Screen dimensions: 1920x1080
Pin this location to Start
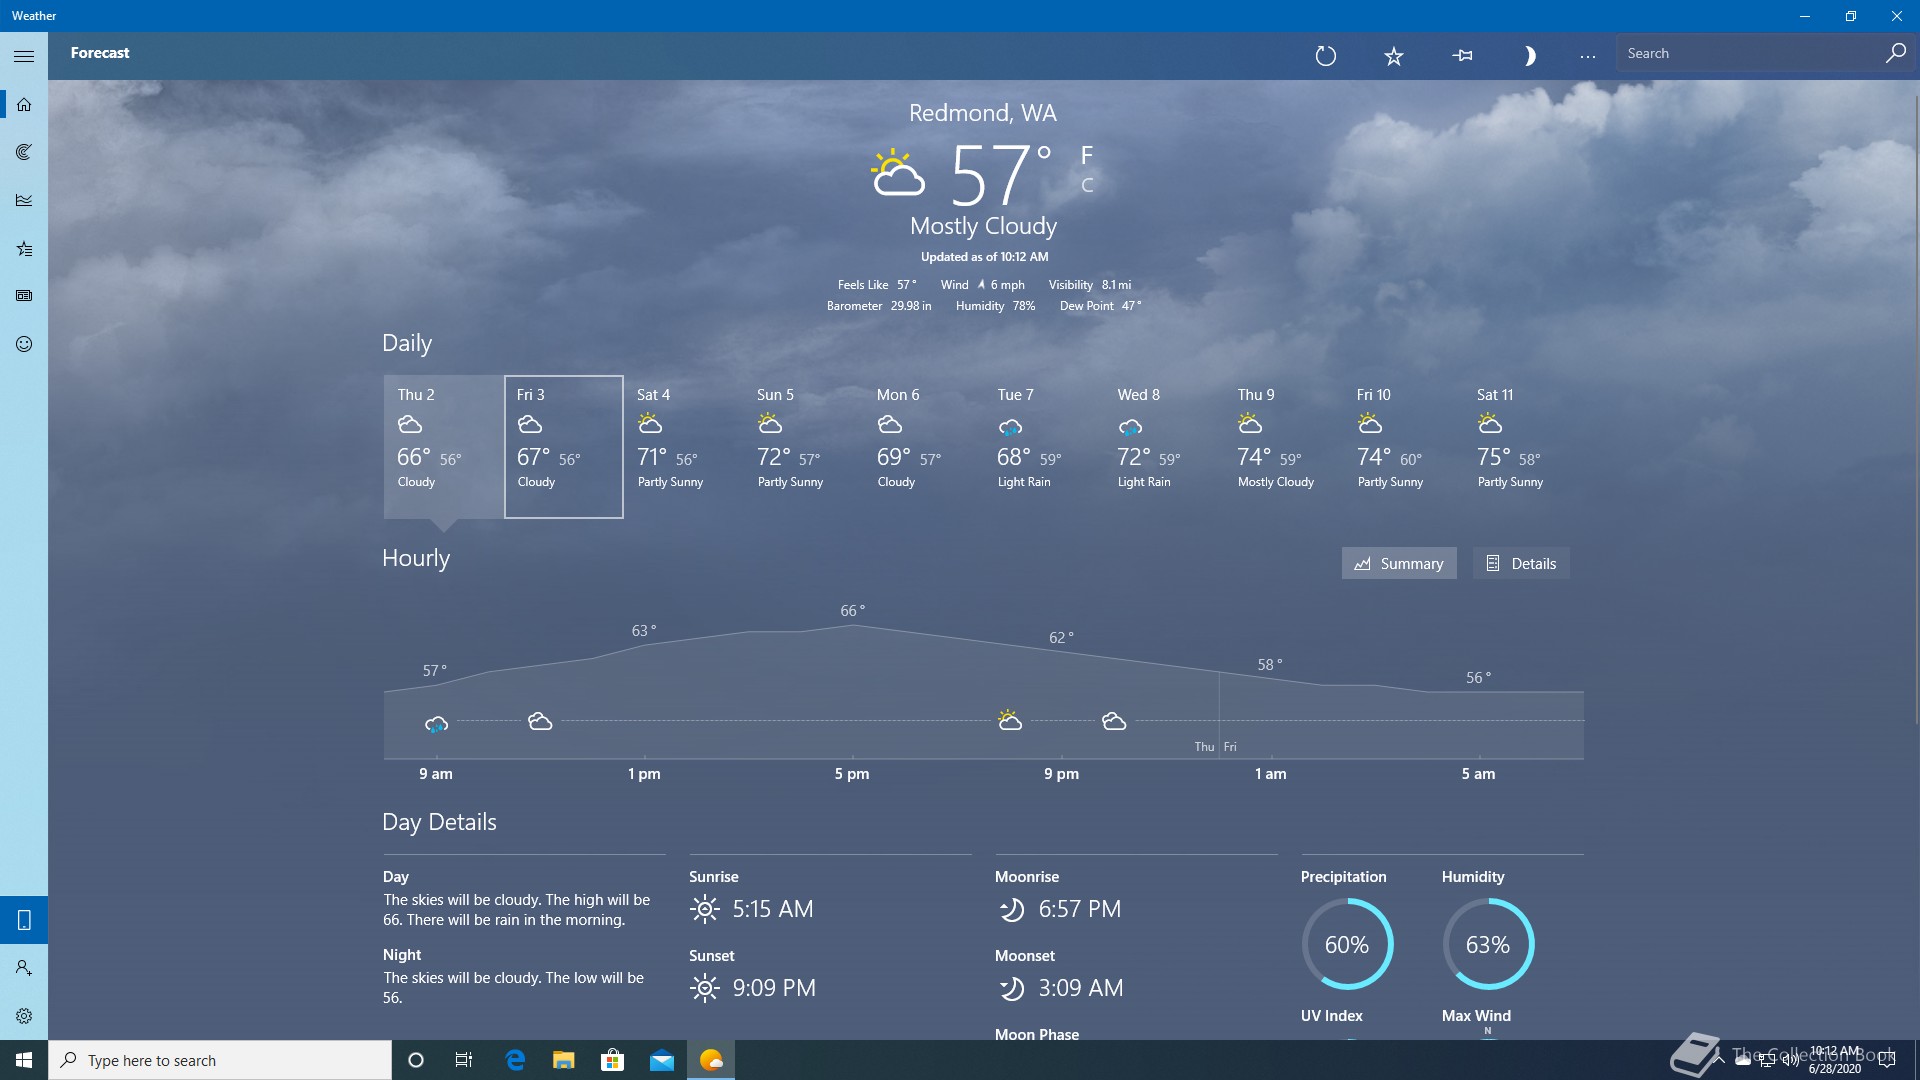click(1462, 56)
